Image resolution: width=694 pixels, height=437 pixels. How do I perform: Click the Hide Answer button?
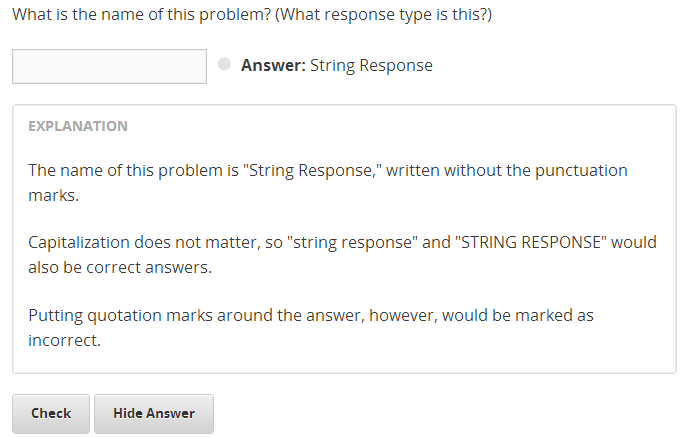click(153, 413)
